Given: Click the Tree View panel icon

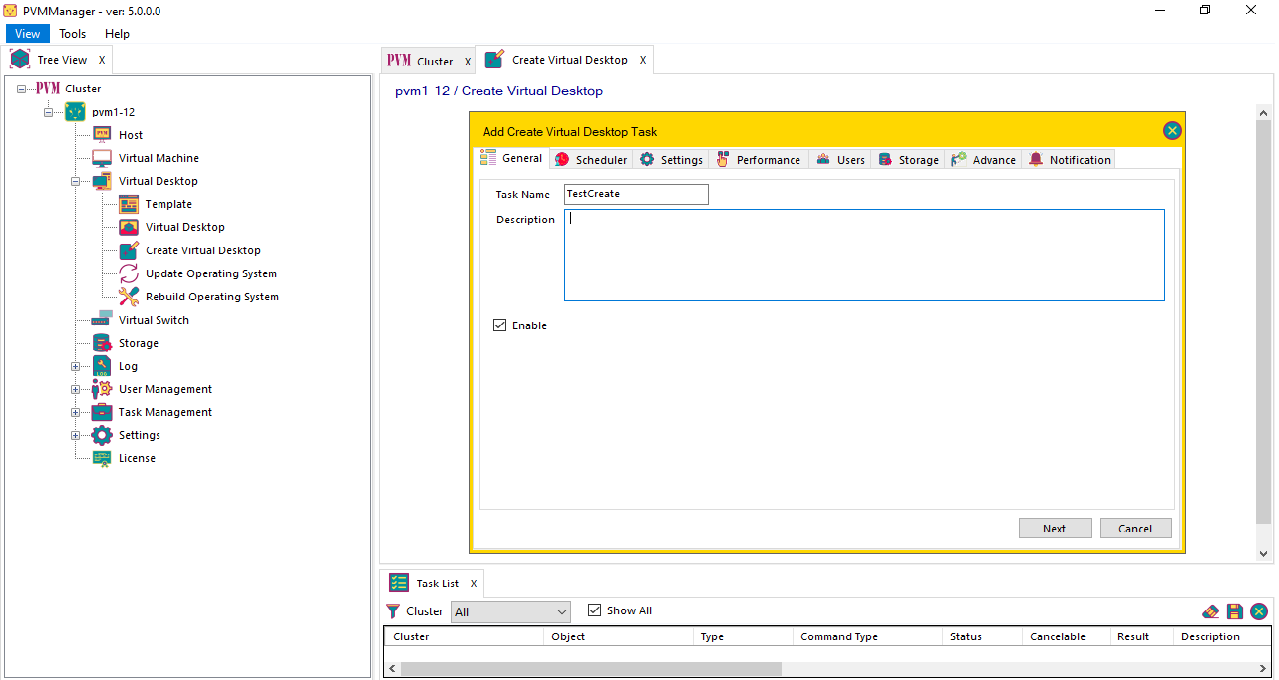Looking at the screenshot, I should point(20,59).
